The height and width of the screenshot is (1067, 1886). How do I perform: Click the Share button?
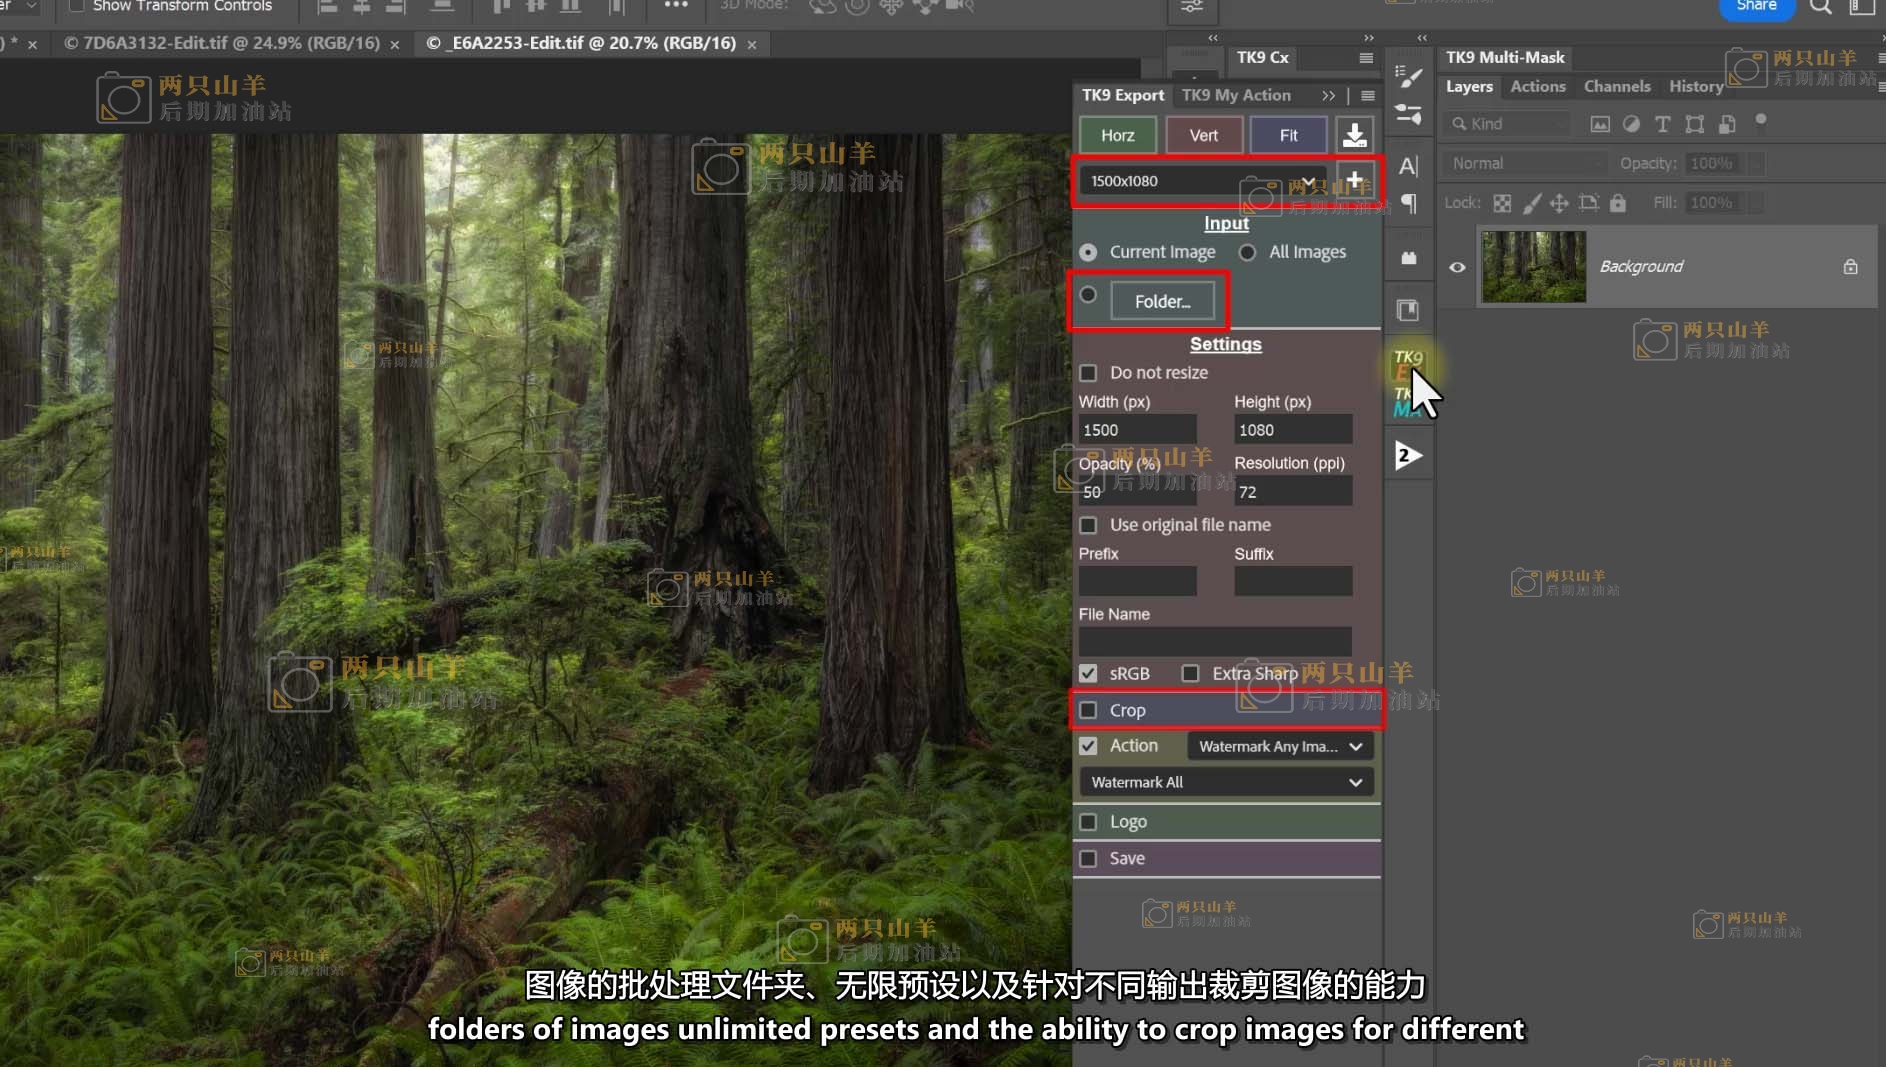coord(1756,6)
